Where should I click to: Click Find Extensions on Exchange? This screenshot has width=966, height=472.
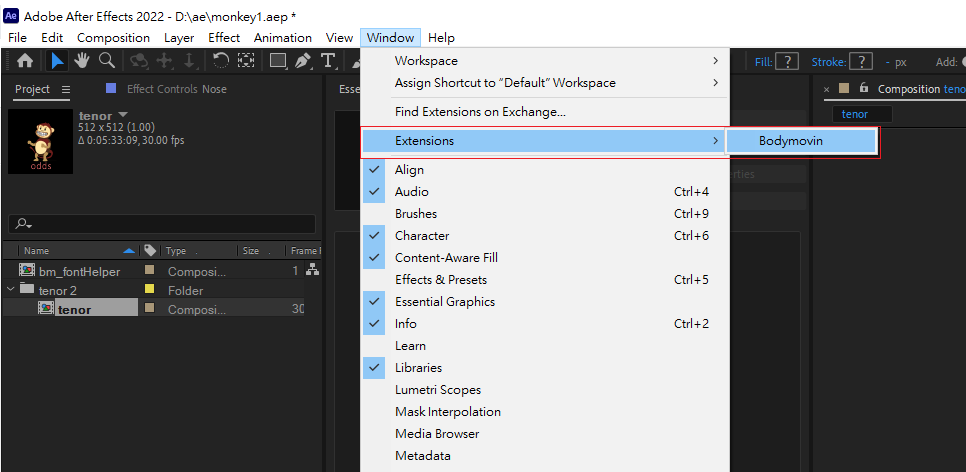(x=480, y=112)
